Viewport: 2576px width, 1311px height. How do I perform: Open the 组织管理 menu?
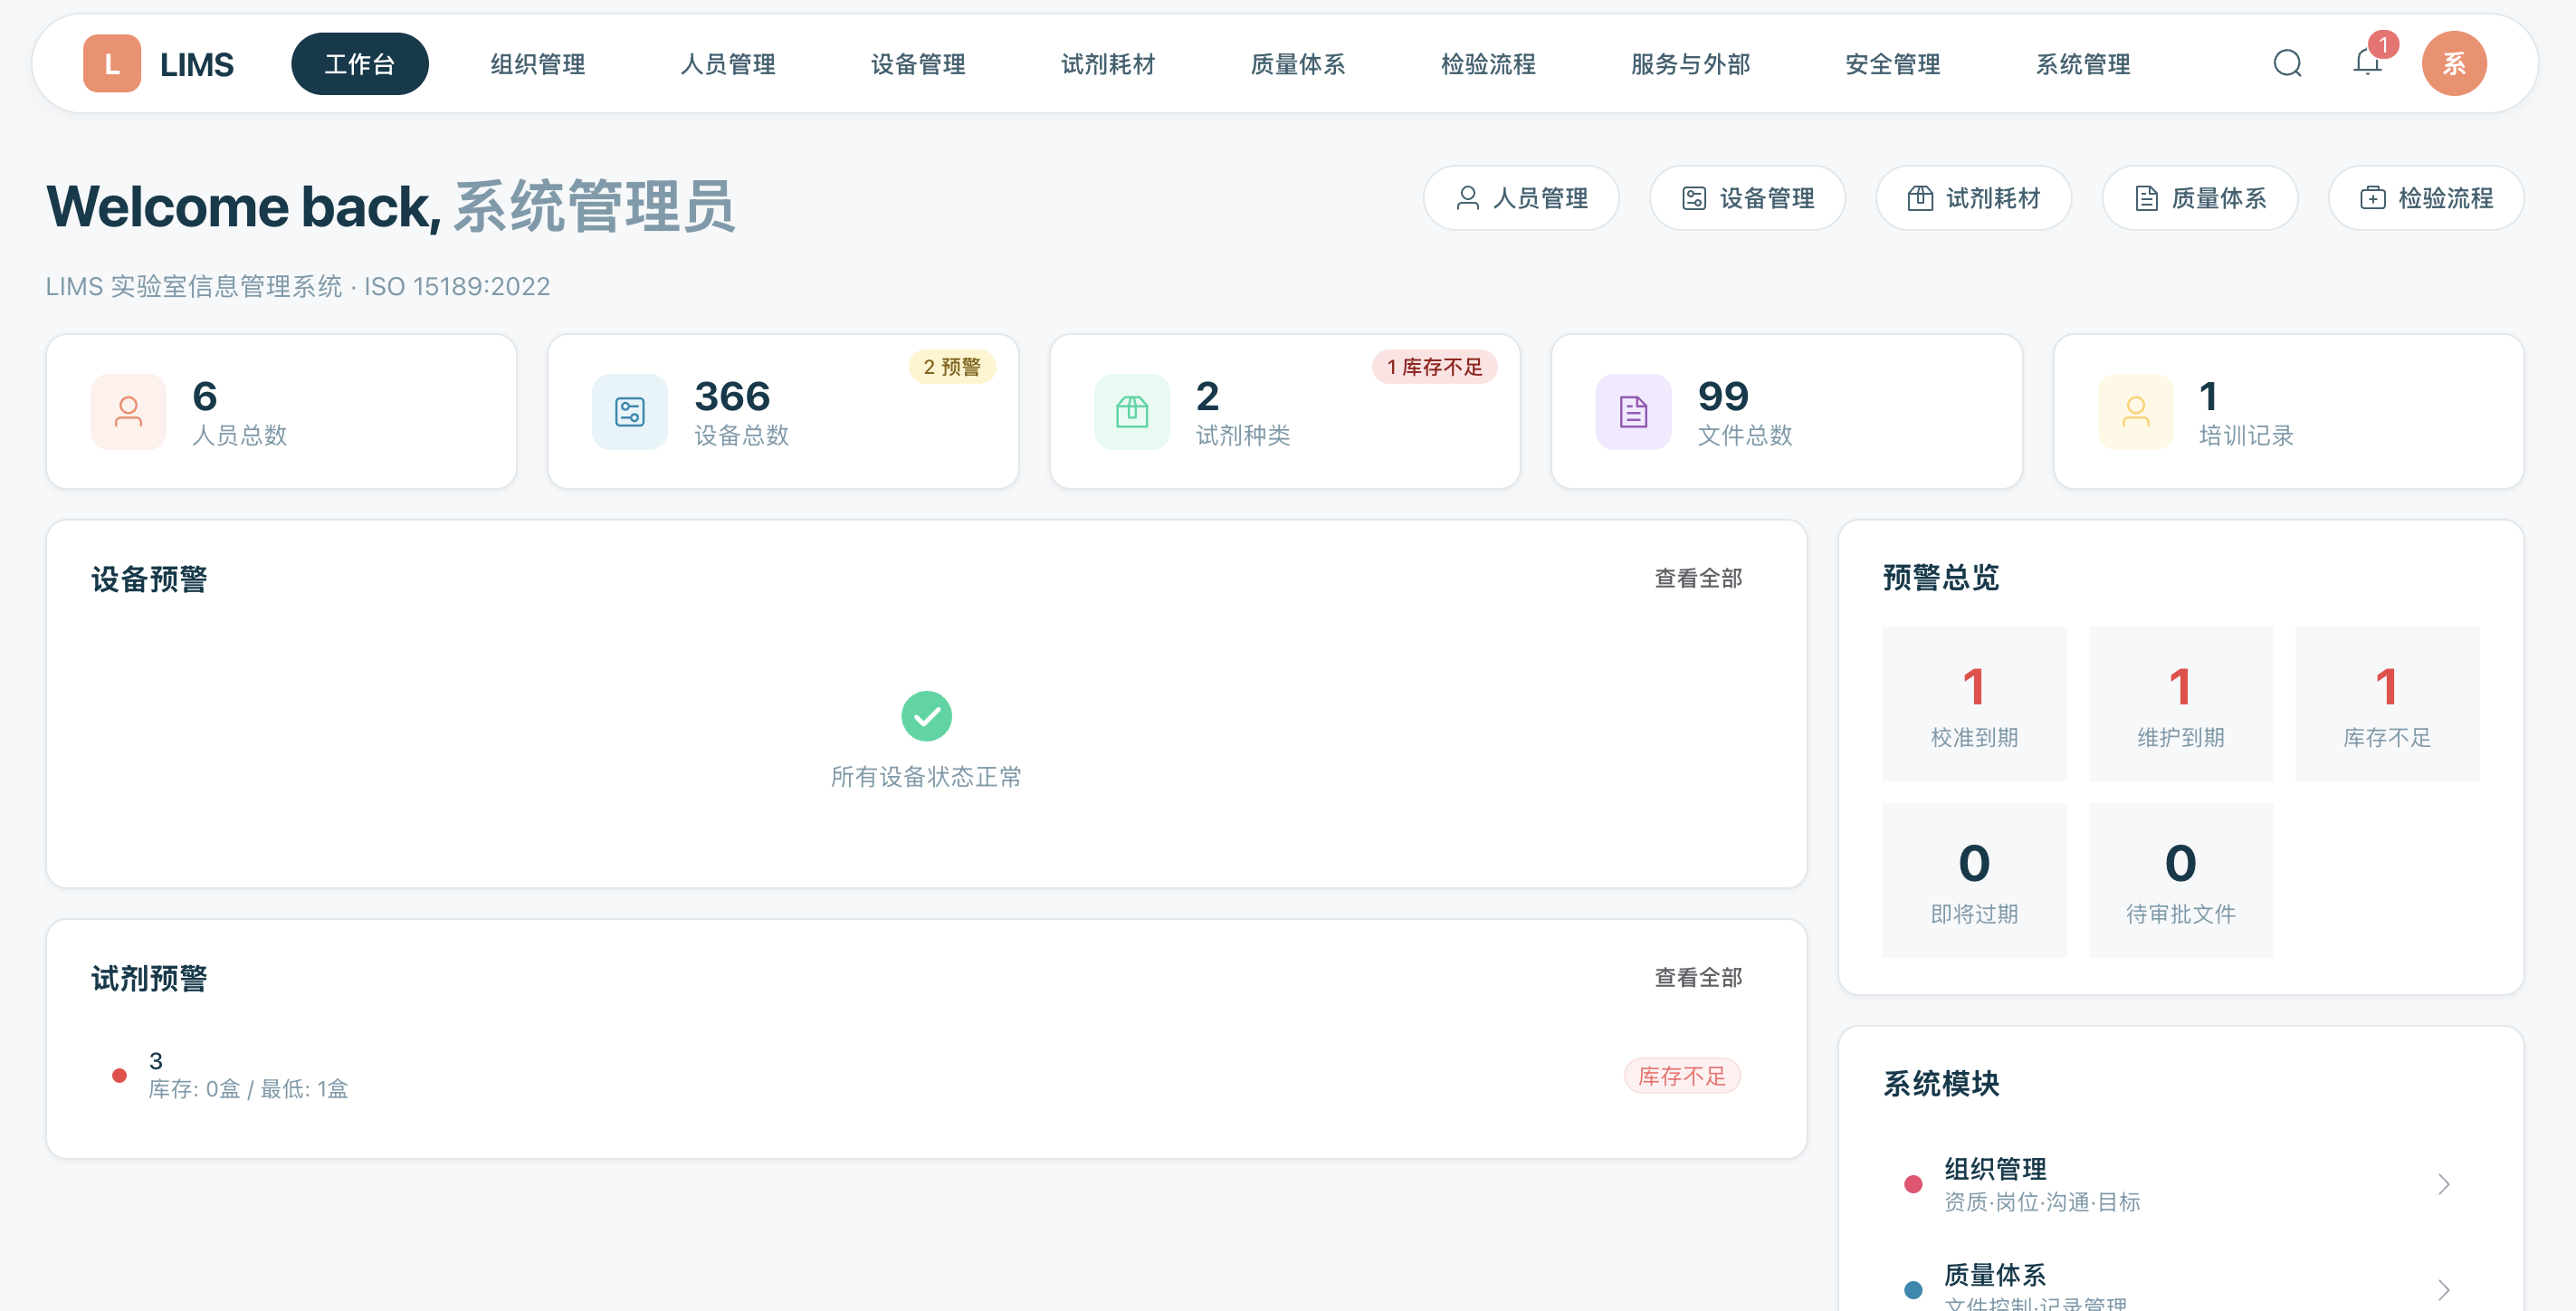(x=538, y=64)
